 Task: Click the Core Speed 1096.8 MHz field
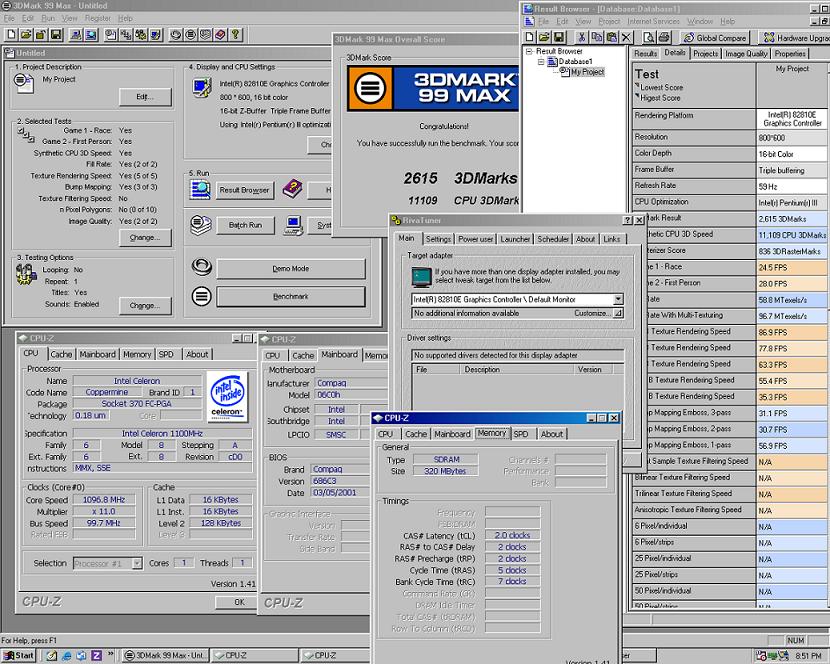[104, 500]
